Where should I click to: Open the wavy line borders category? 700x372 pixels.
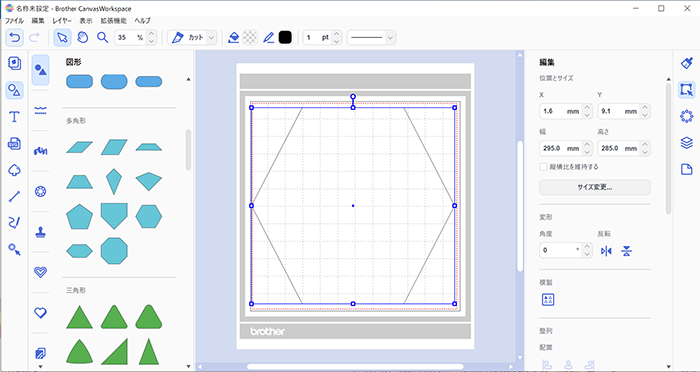(x=41, y=111)
